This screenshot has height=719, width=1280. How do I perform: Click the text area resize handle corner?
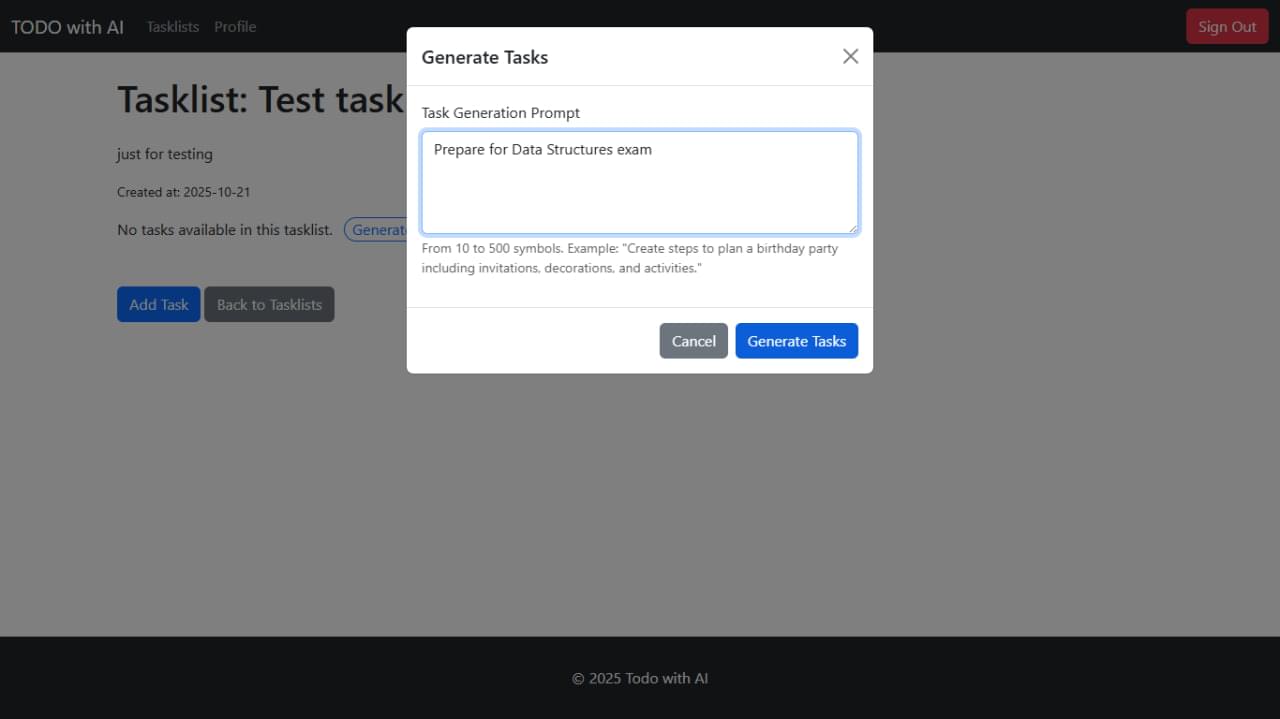852,228
